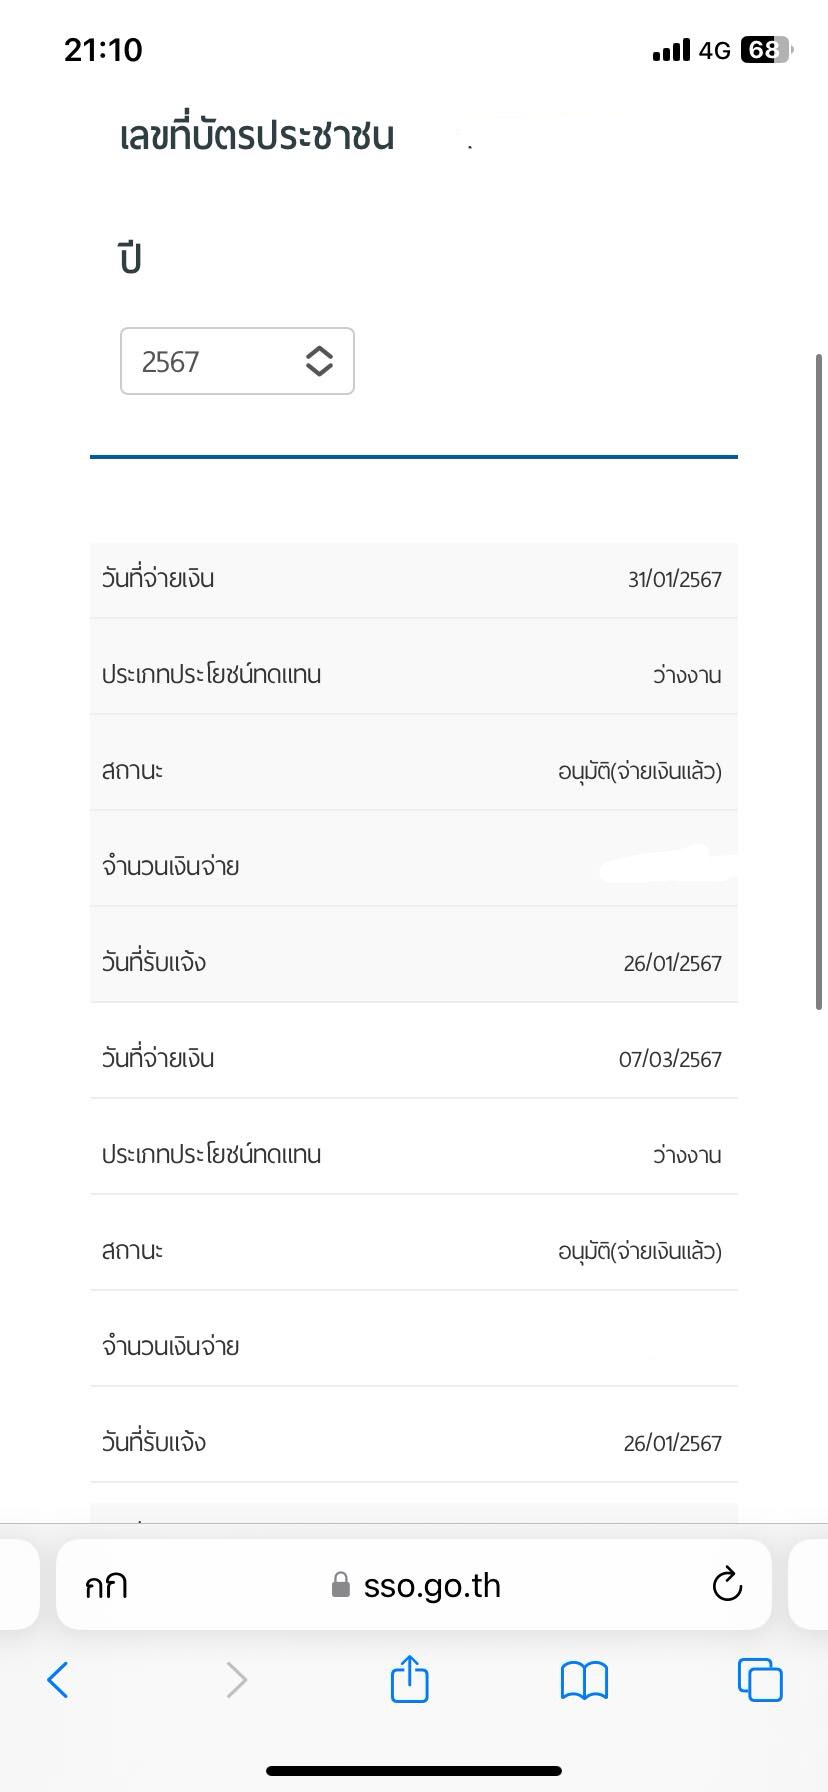828x1792 pixels.
Task: Tap the first อนุมัติ(จ่ายเงินแล้ว) status row
Action: [x=414, y=771]
